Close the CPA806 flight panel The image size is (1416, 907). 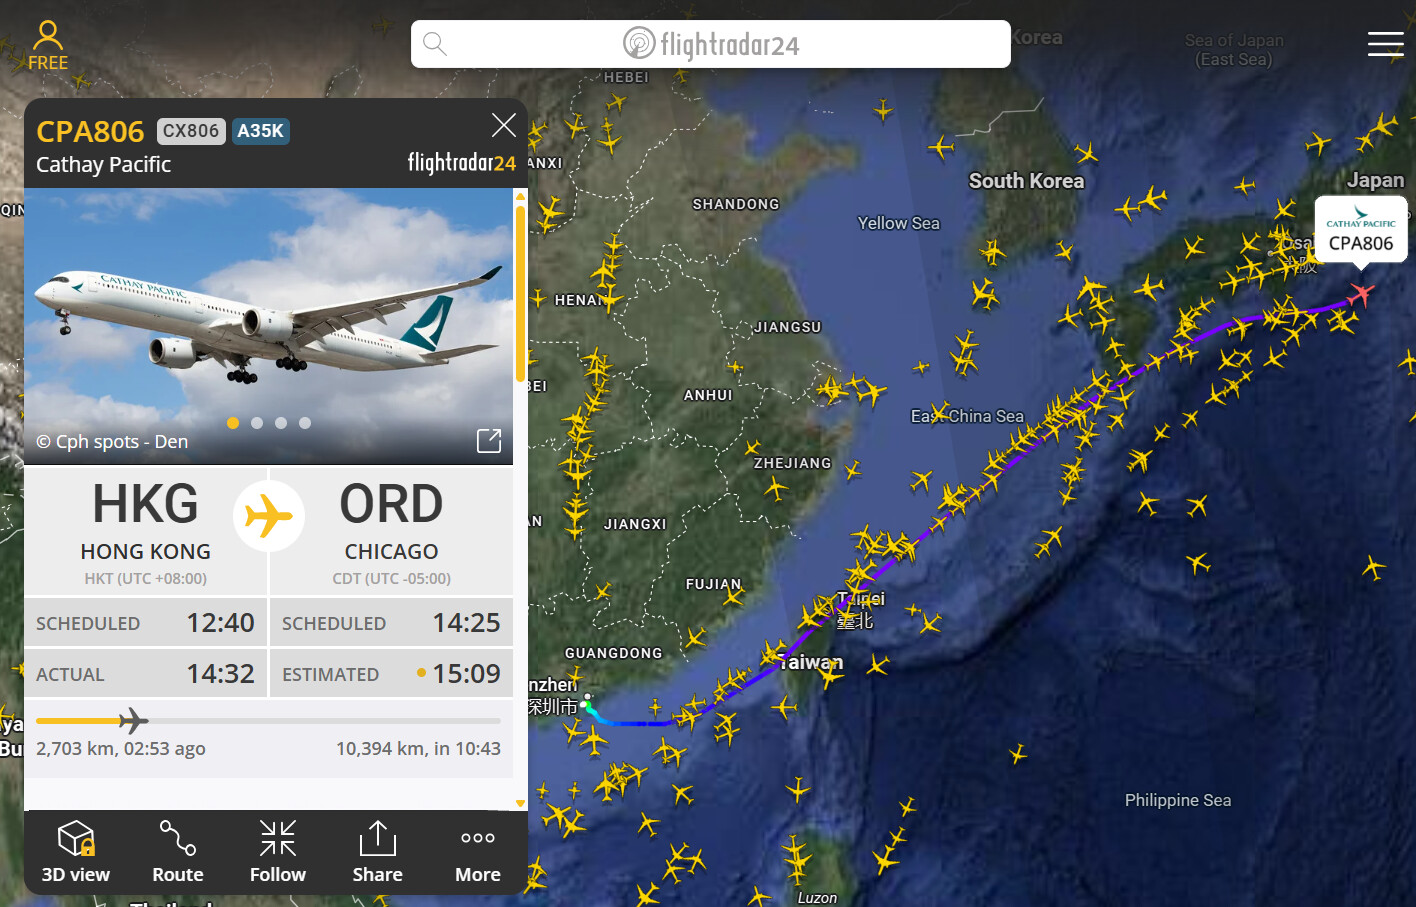504,125
